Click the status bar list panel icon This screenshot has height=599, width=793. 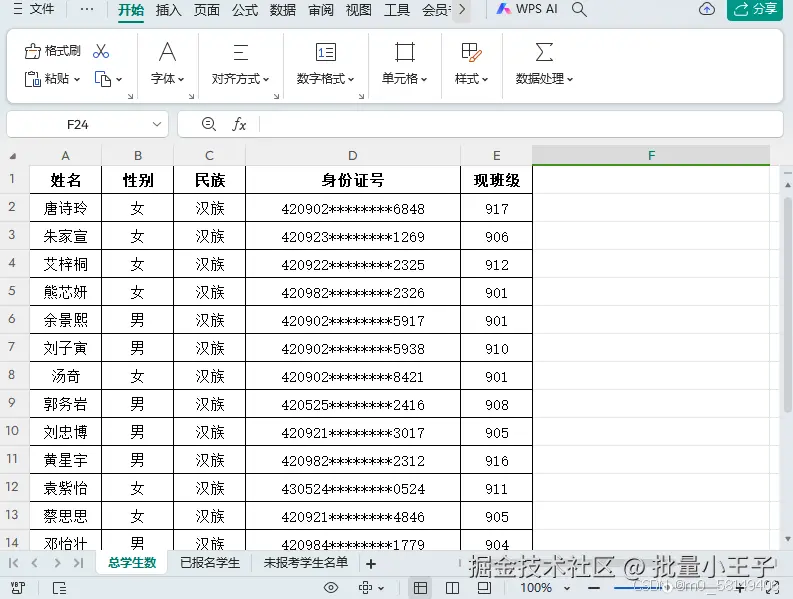click(59, 588)
